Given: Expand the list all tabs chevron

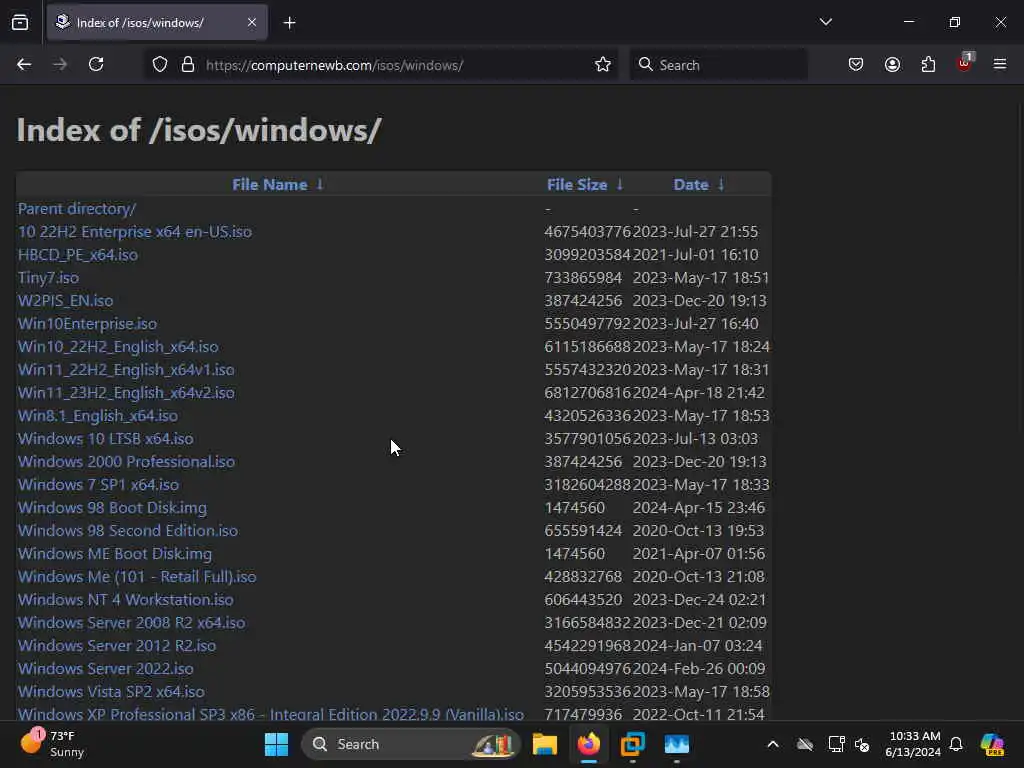Looking at the screenshot, I should (x=825, y=22).
